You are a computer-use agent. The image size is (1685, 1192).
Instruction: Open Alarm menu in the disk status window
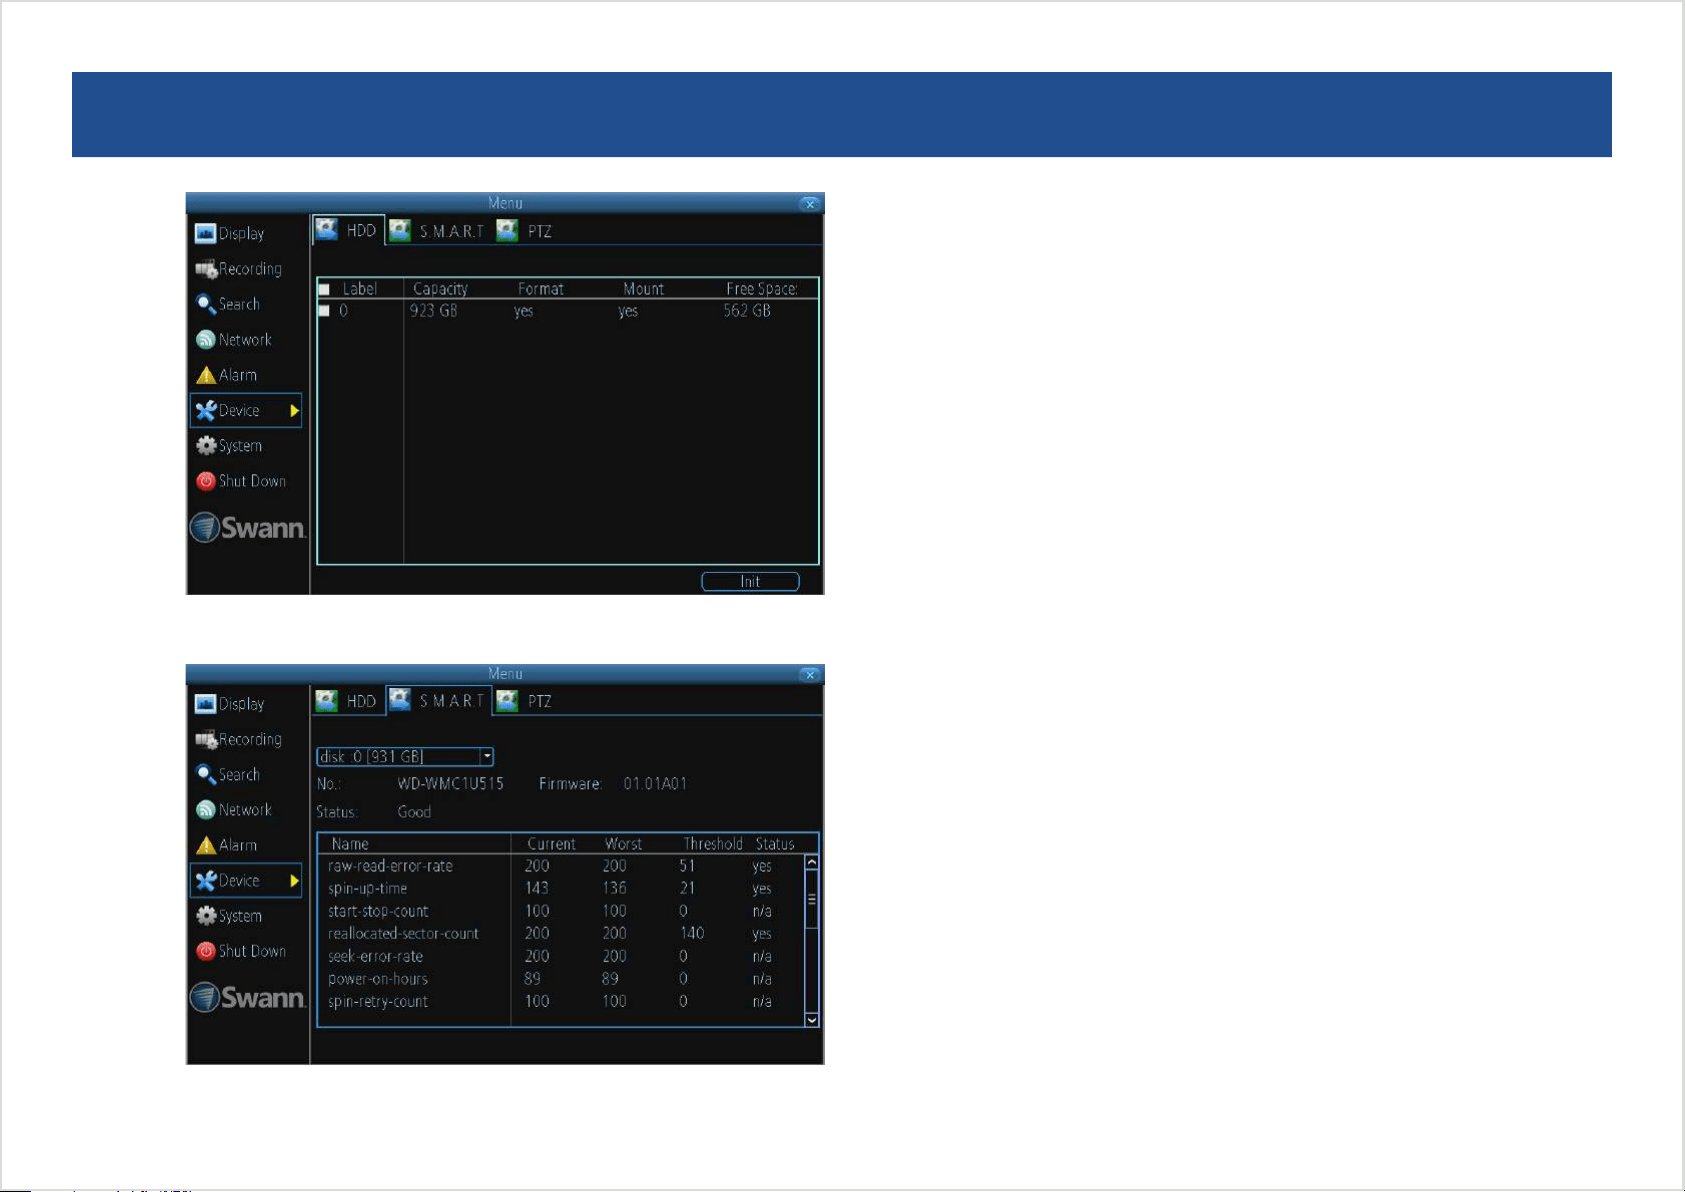click(x=227, y=845)
